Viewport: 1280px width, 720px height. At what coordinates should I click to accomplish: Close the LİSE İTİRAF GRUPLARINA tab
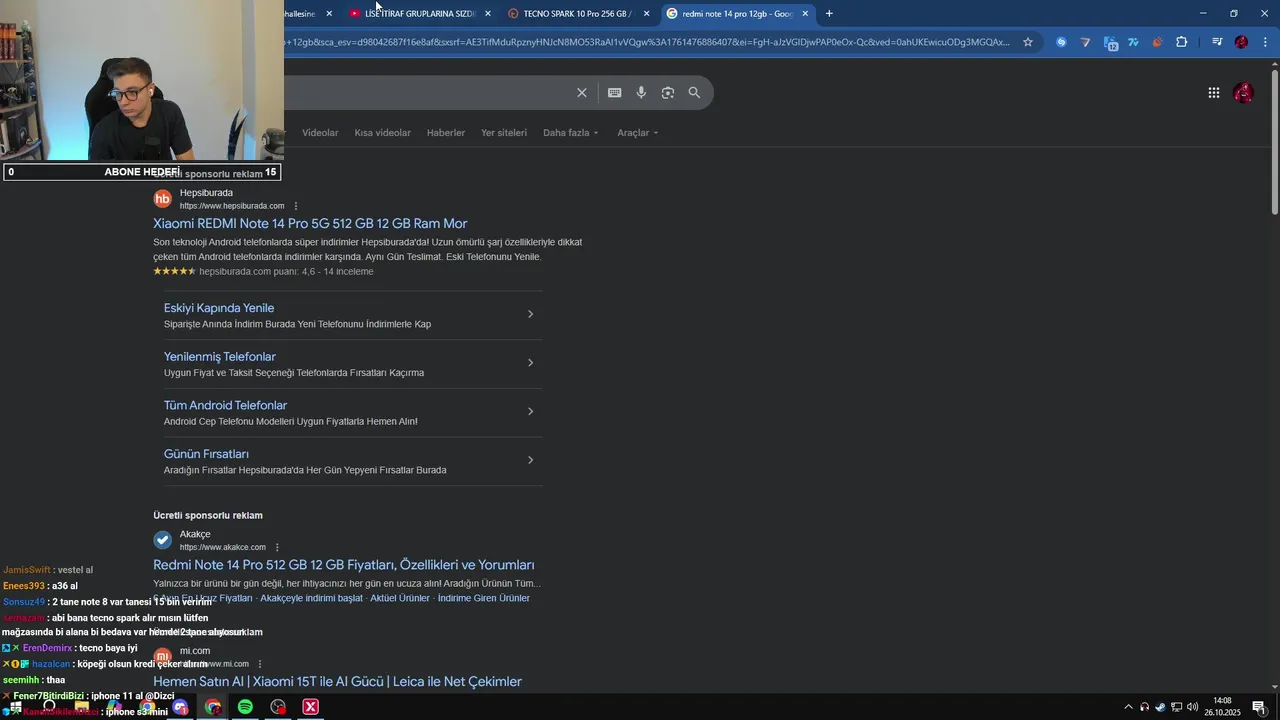(x=487, y=13)
